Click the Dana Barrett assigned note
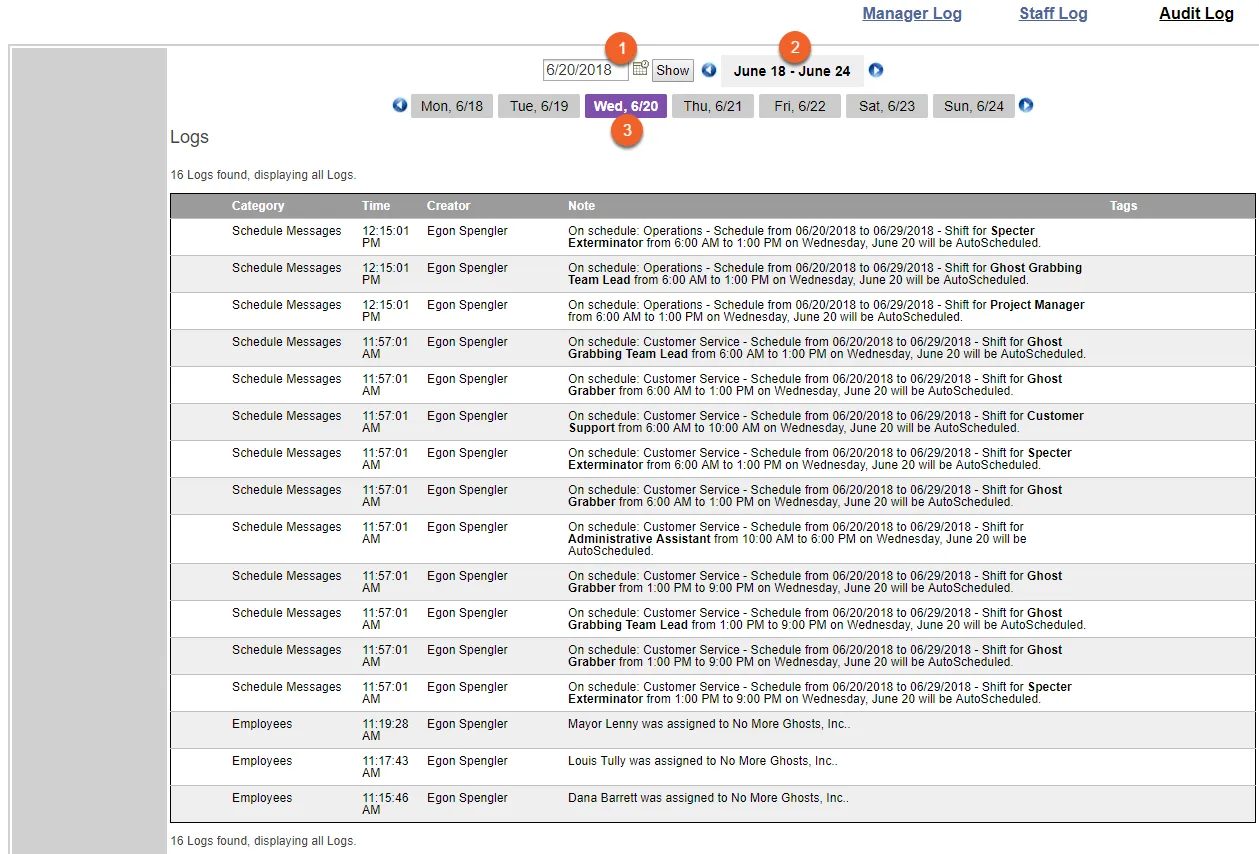 pyautogui.click(x=708, y=798)
